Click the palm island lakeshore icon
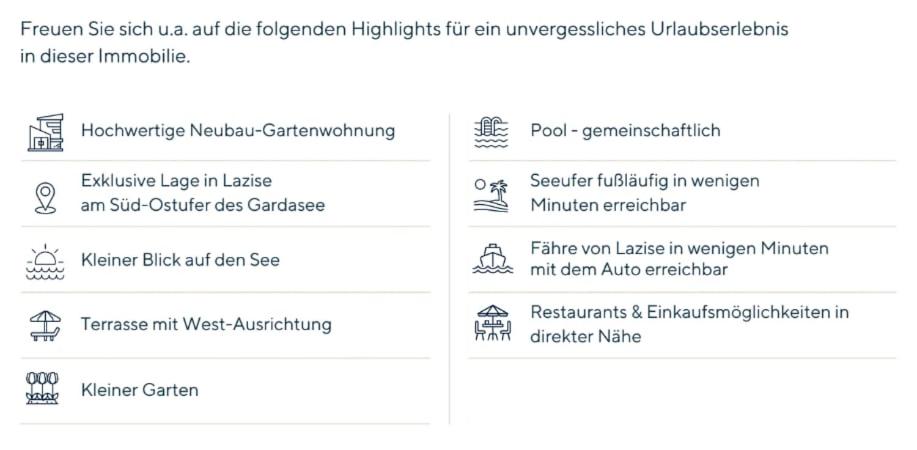 (x=491, y=194)
